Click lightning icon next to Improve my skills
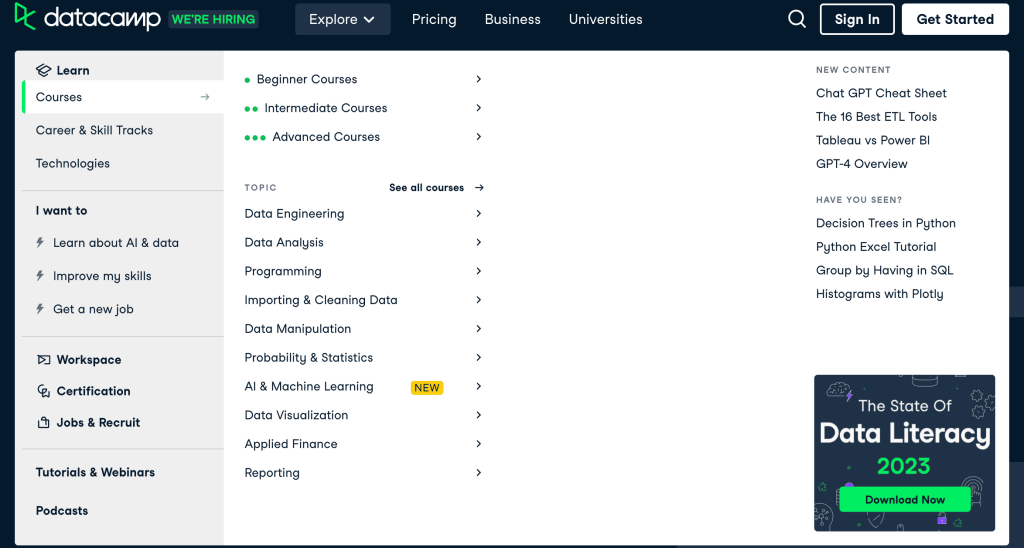This screenshot has width=1024, height=548. (40, 276)
